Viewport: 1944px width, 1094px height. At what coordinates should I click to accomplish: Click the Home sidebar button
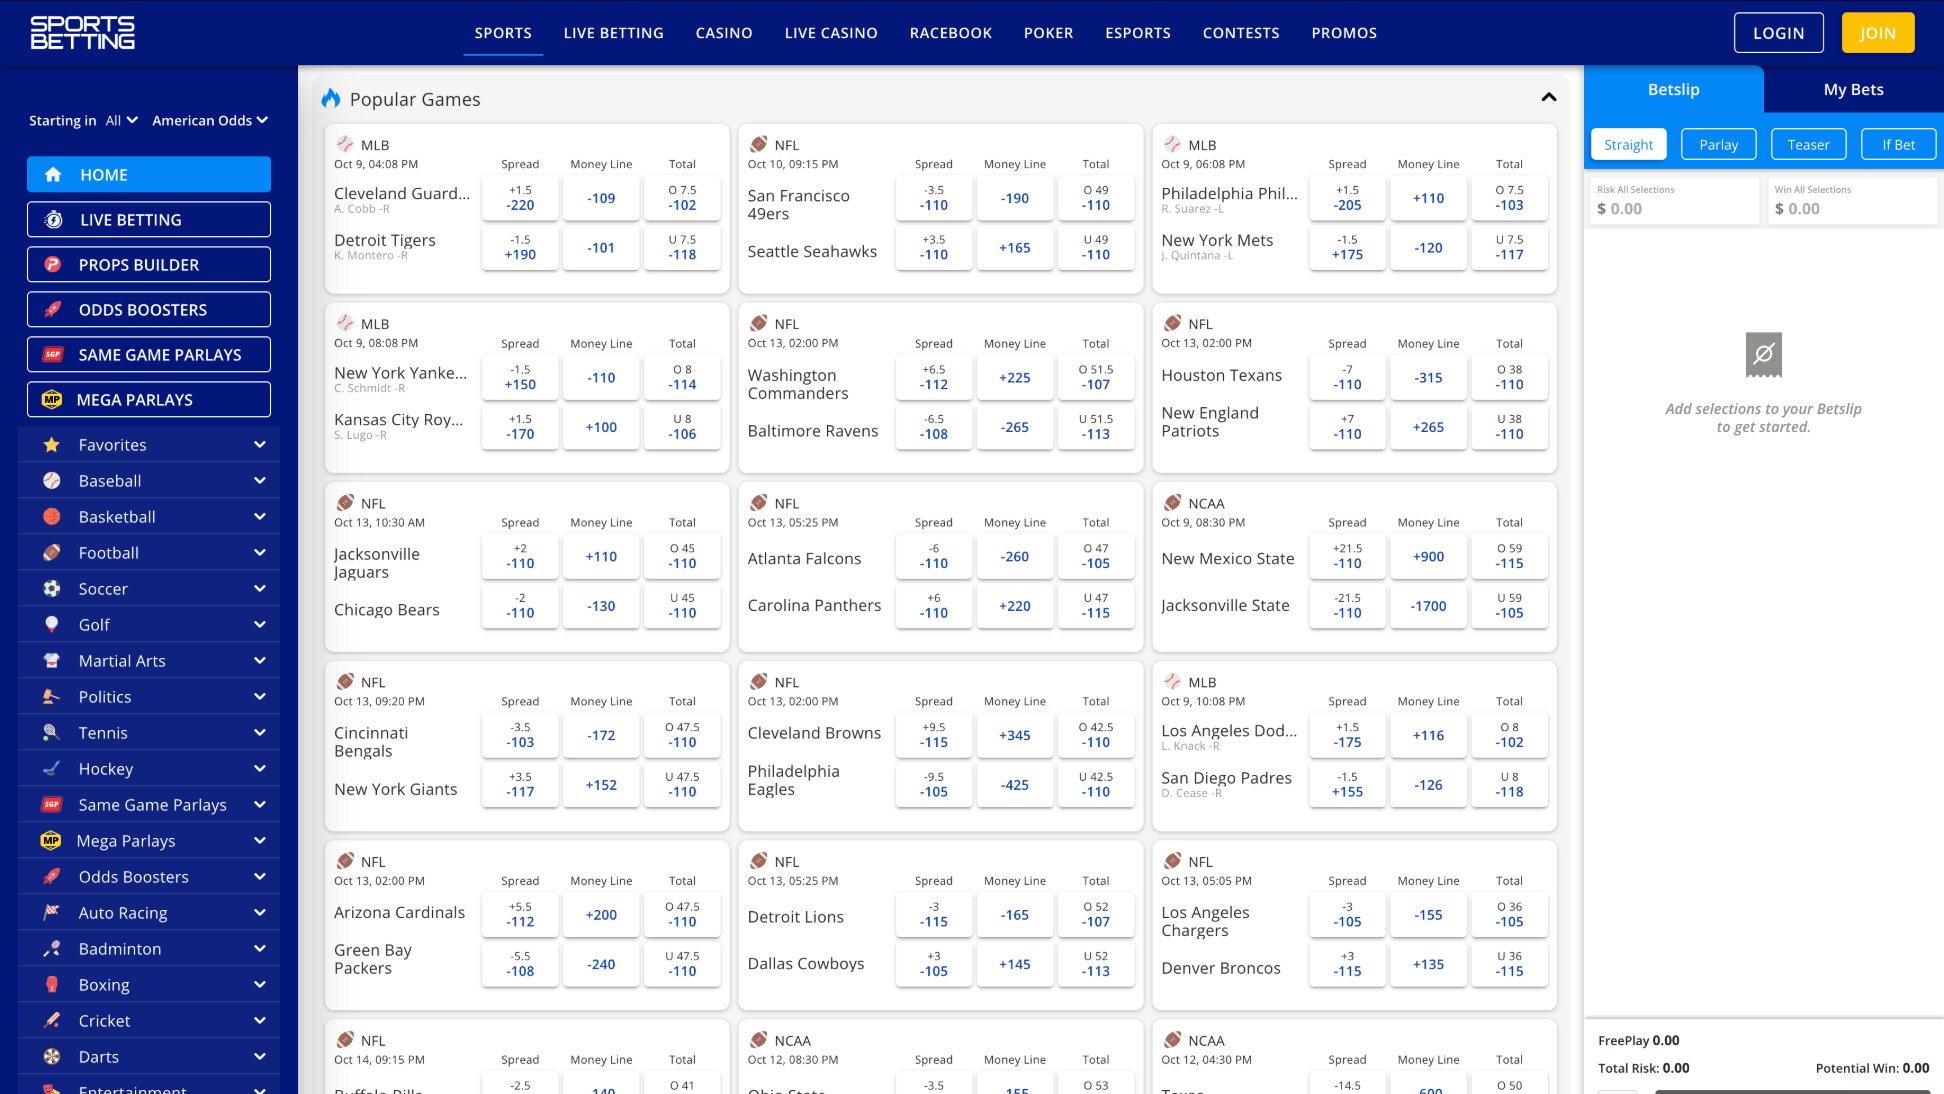149,174
